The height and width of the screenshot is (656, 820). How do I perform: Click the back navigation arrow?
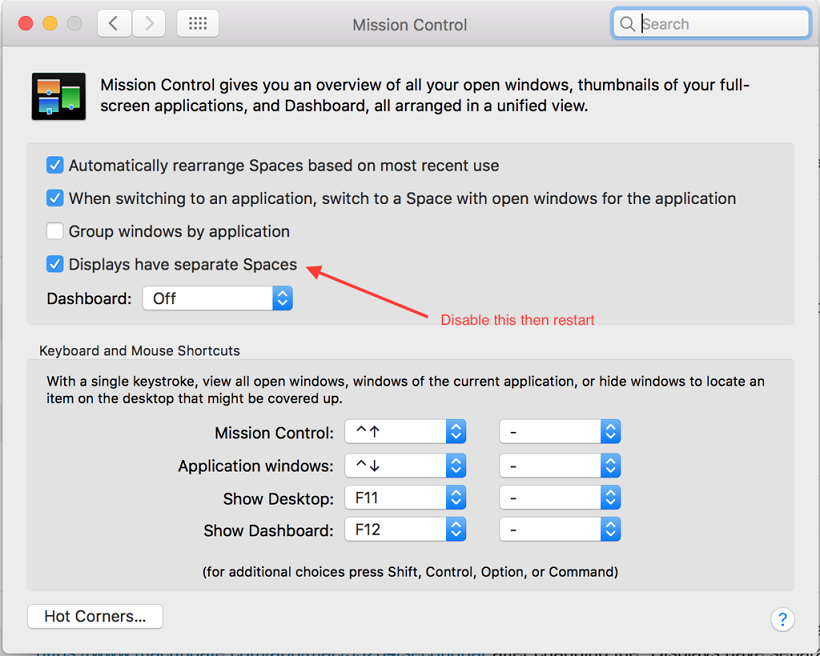pyautogui.click(x=114, y=24)
